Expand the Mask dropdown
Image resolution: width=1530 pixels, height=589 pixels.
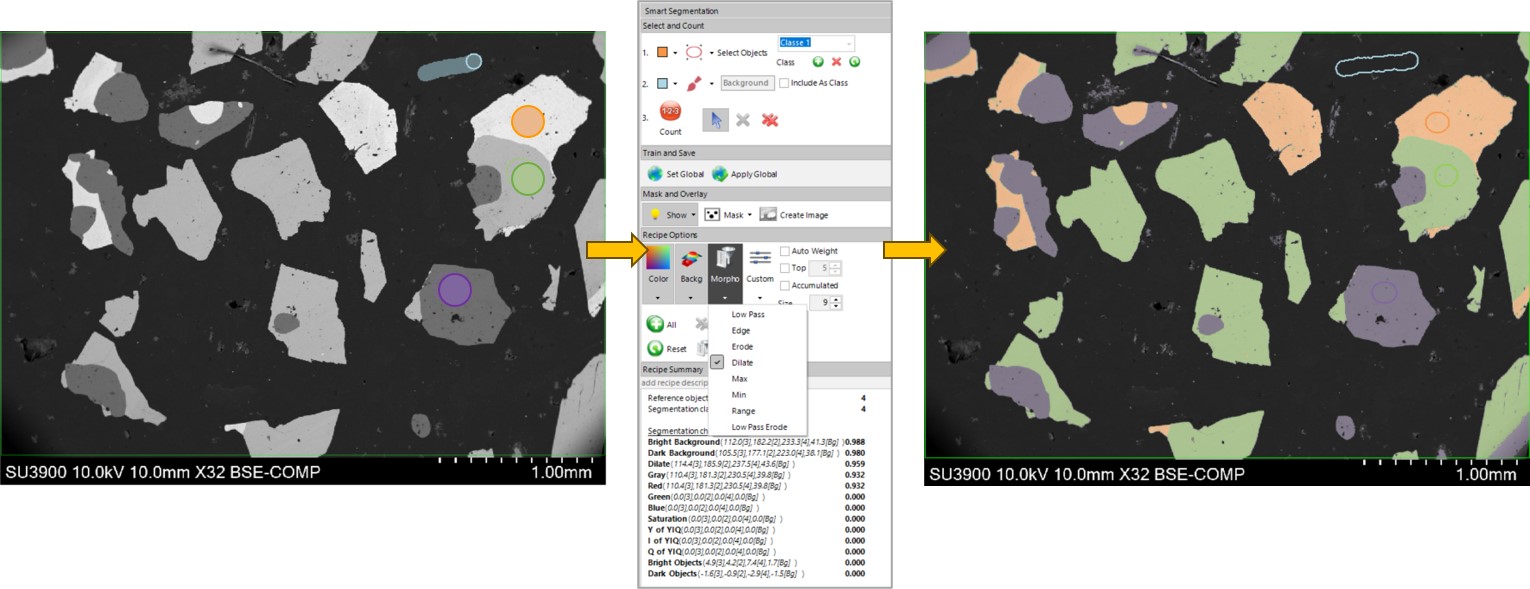[749, 215]
